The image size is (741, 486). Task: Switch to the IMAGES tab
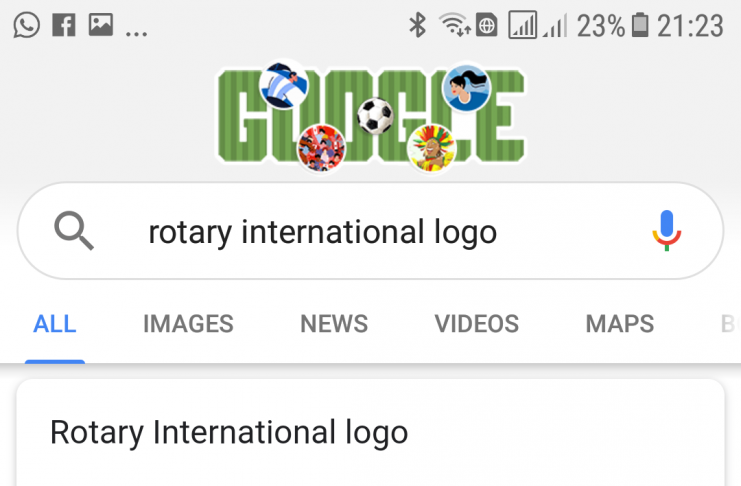188,324
